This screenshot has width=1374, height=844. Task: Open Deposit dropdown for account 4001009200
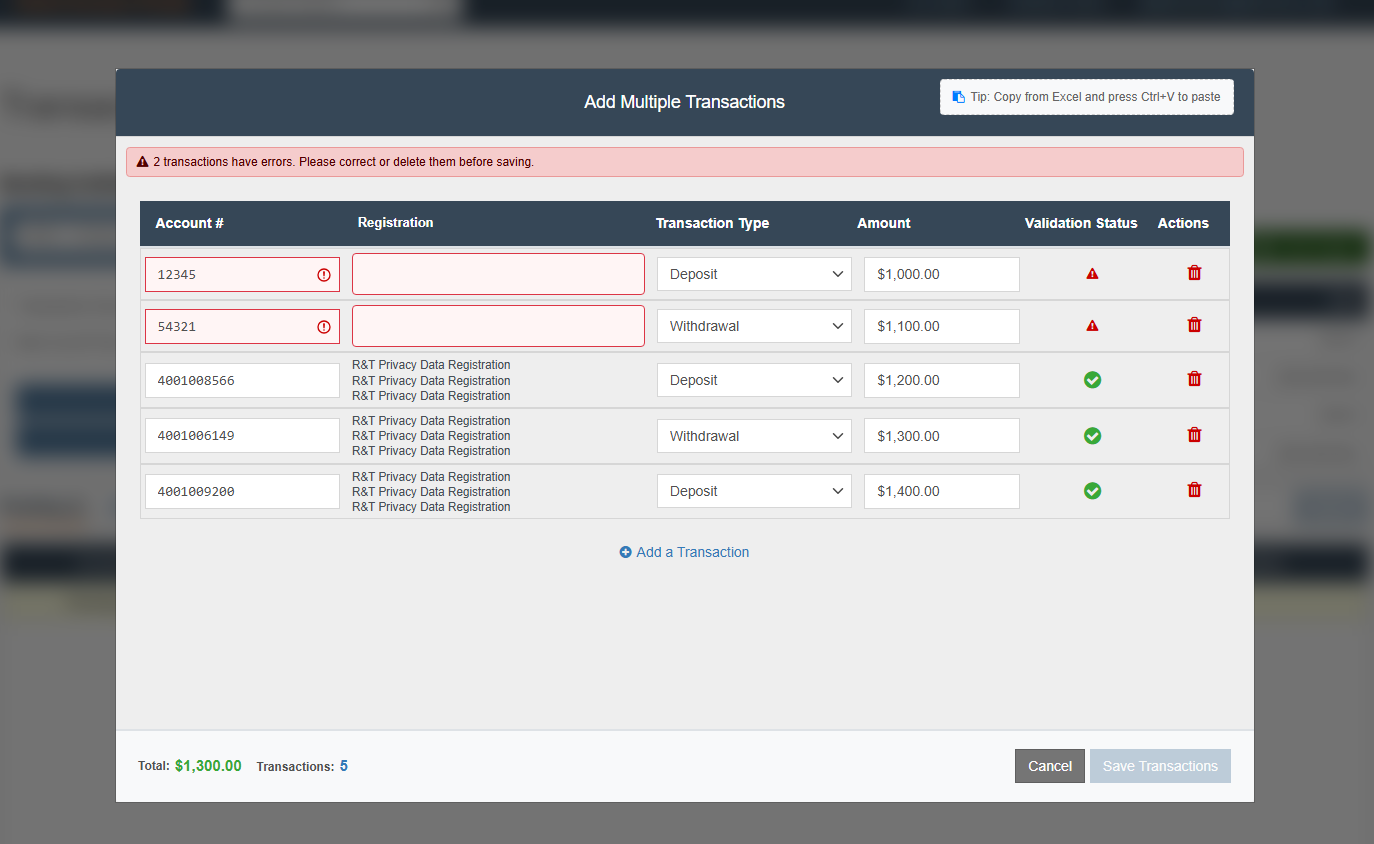[754, 491]
